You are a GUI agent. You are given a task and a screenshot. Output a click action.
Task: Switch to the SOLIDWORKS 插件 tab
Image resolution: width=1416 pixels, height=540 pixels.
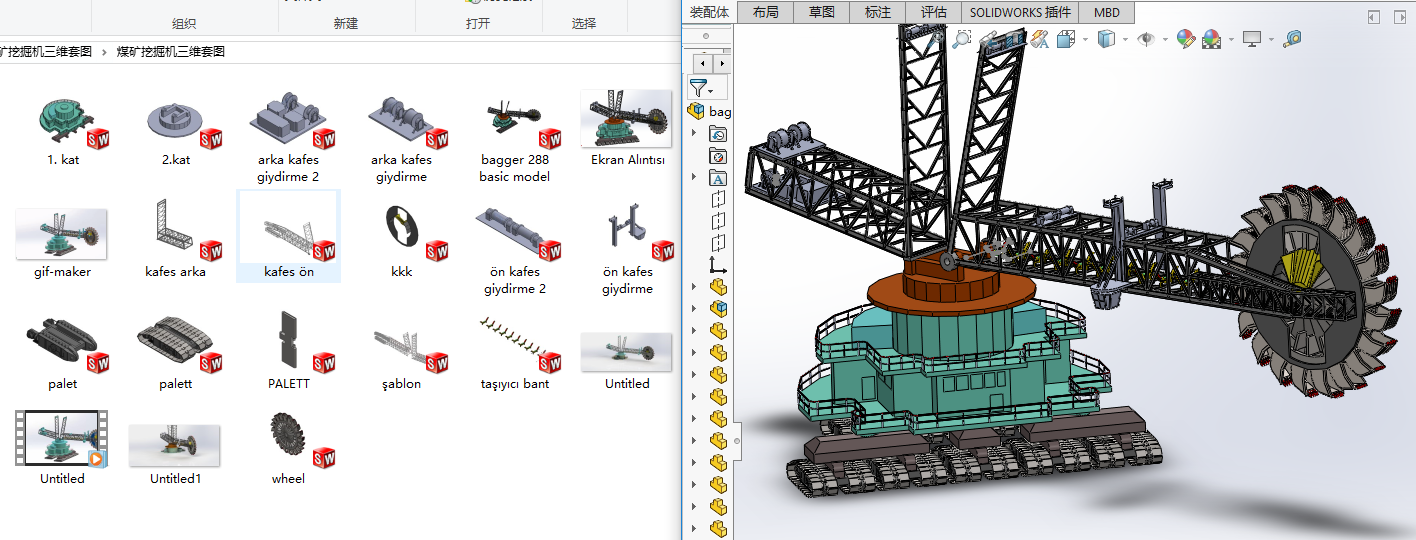[x=1020, y=12]
